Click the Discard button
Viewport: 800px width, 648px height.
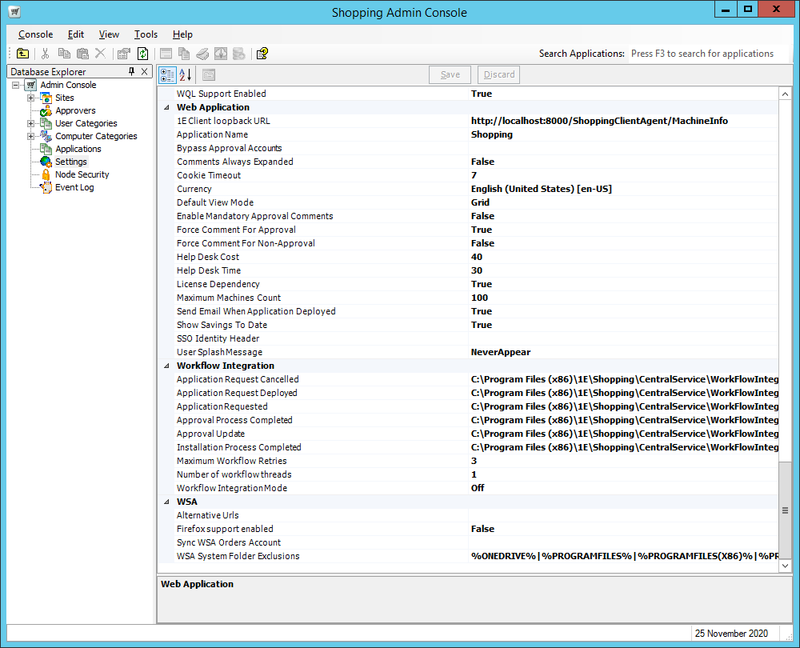499,75
